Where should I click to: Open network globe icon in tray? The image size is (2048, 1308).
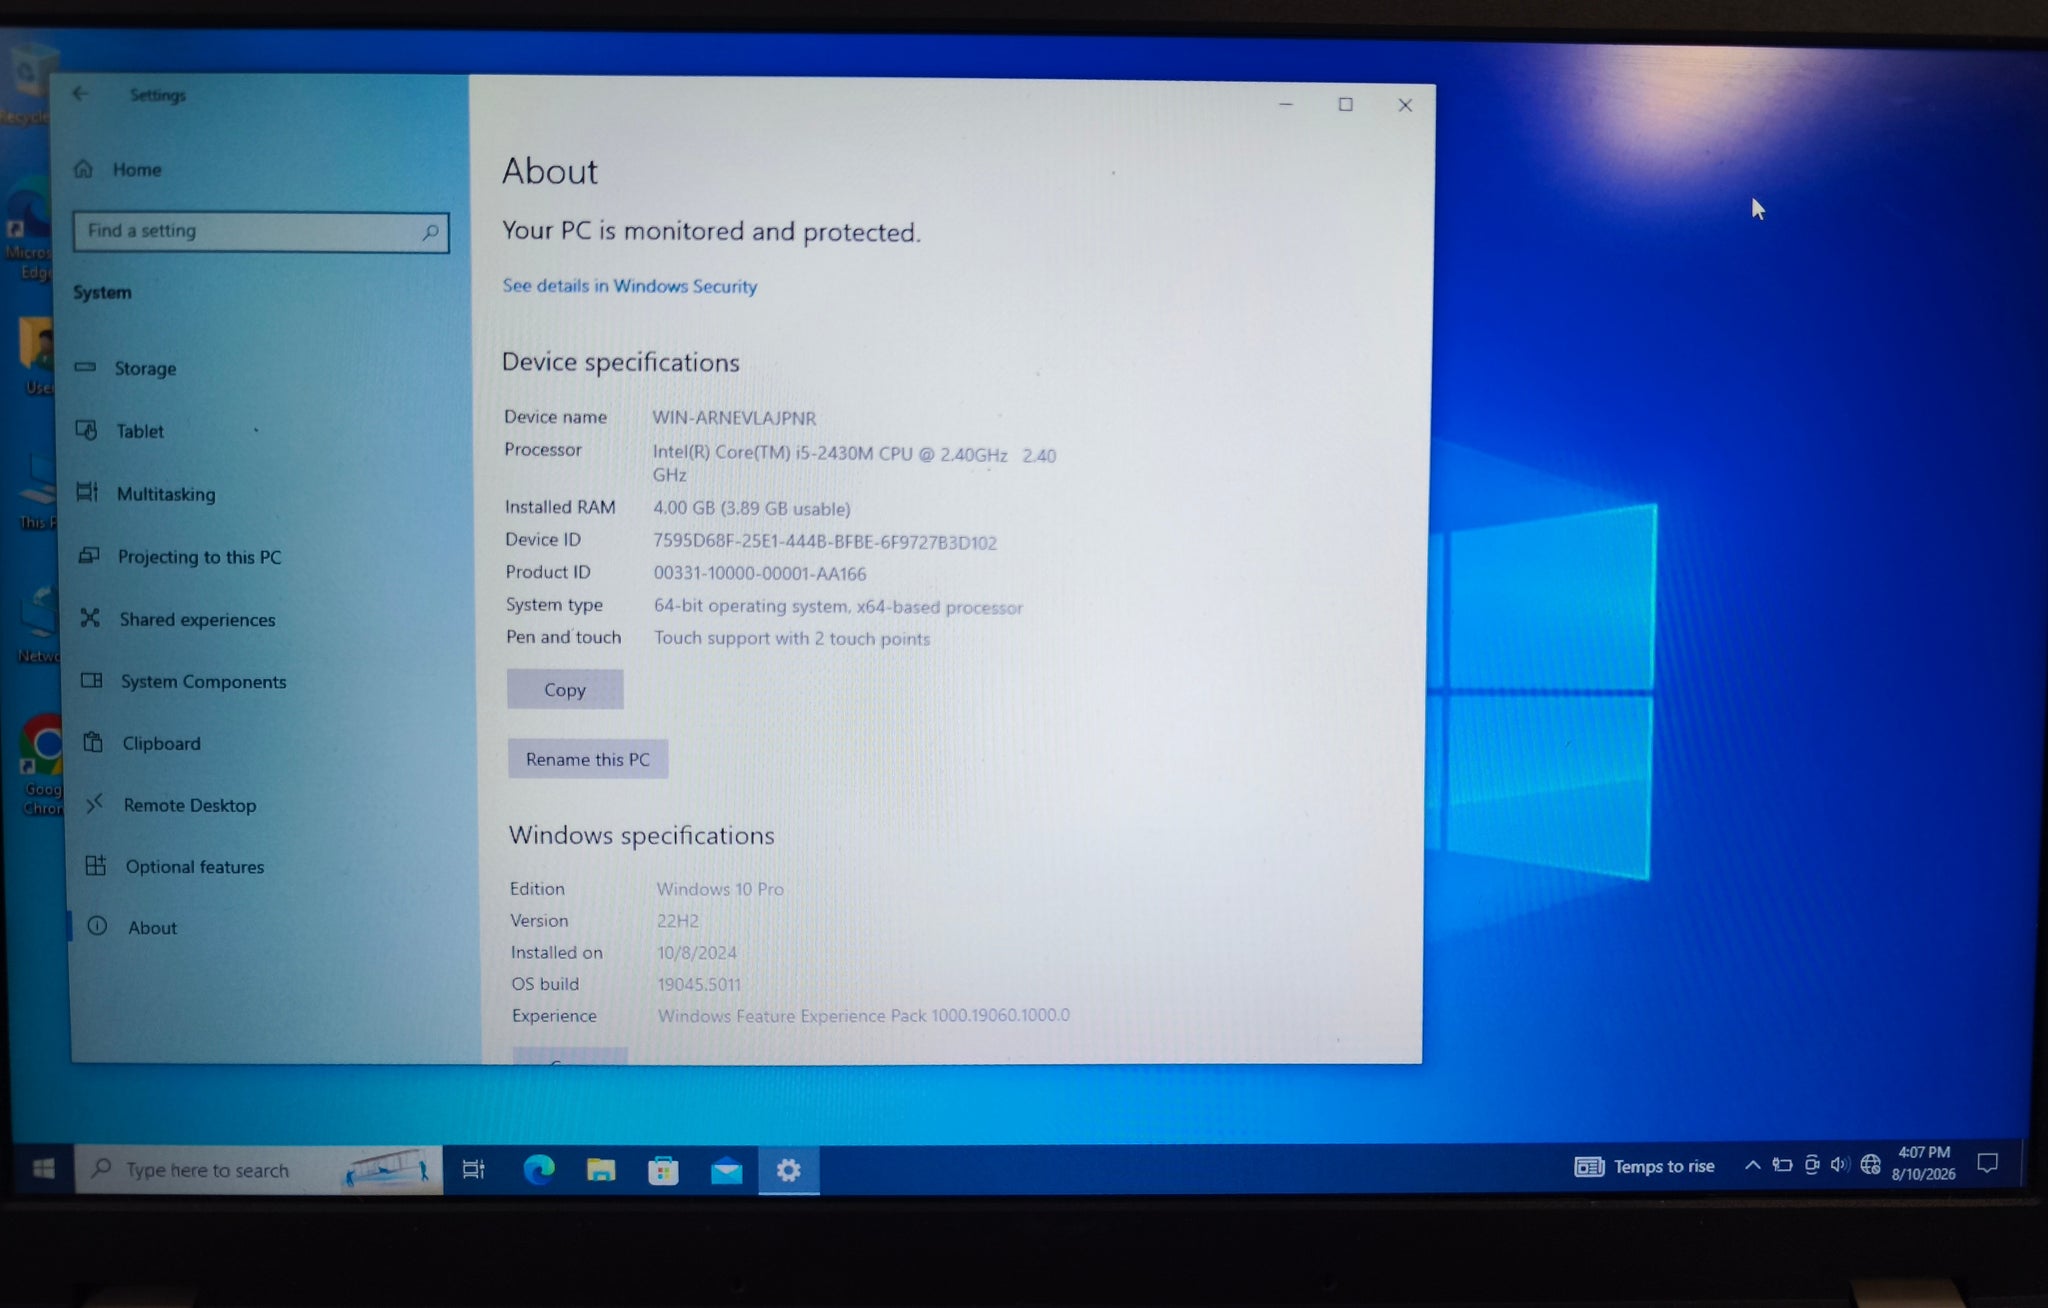(1870, 1164)
